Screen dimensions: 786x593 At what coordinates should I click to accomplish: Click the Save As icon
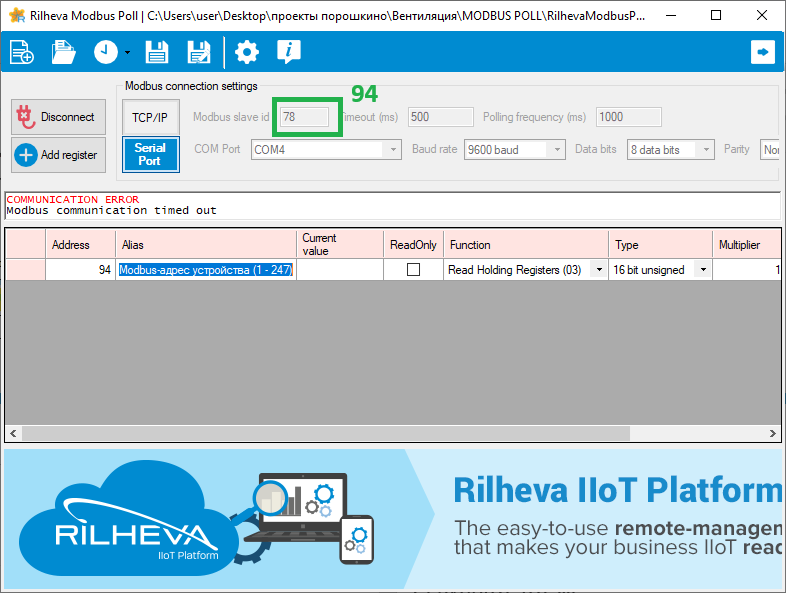point(199,53)
